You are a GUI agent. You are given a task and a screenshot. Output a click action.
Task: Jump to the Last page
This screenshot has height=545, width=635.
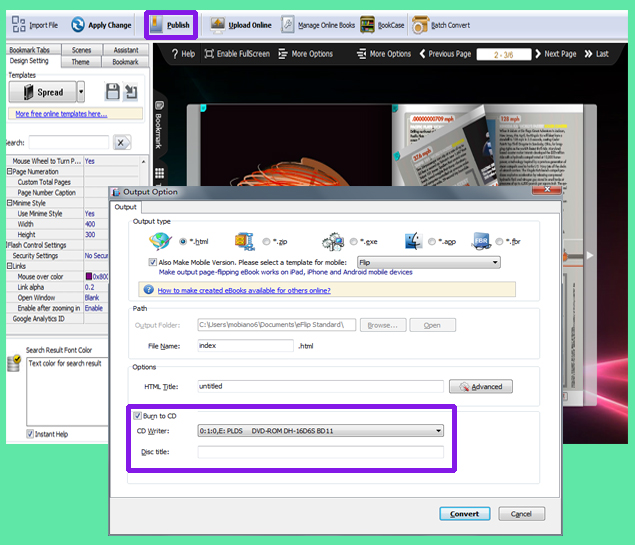[596, 54]
